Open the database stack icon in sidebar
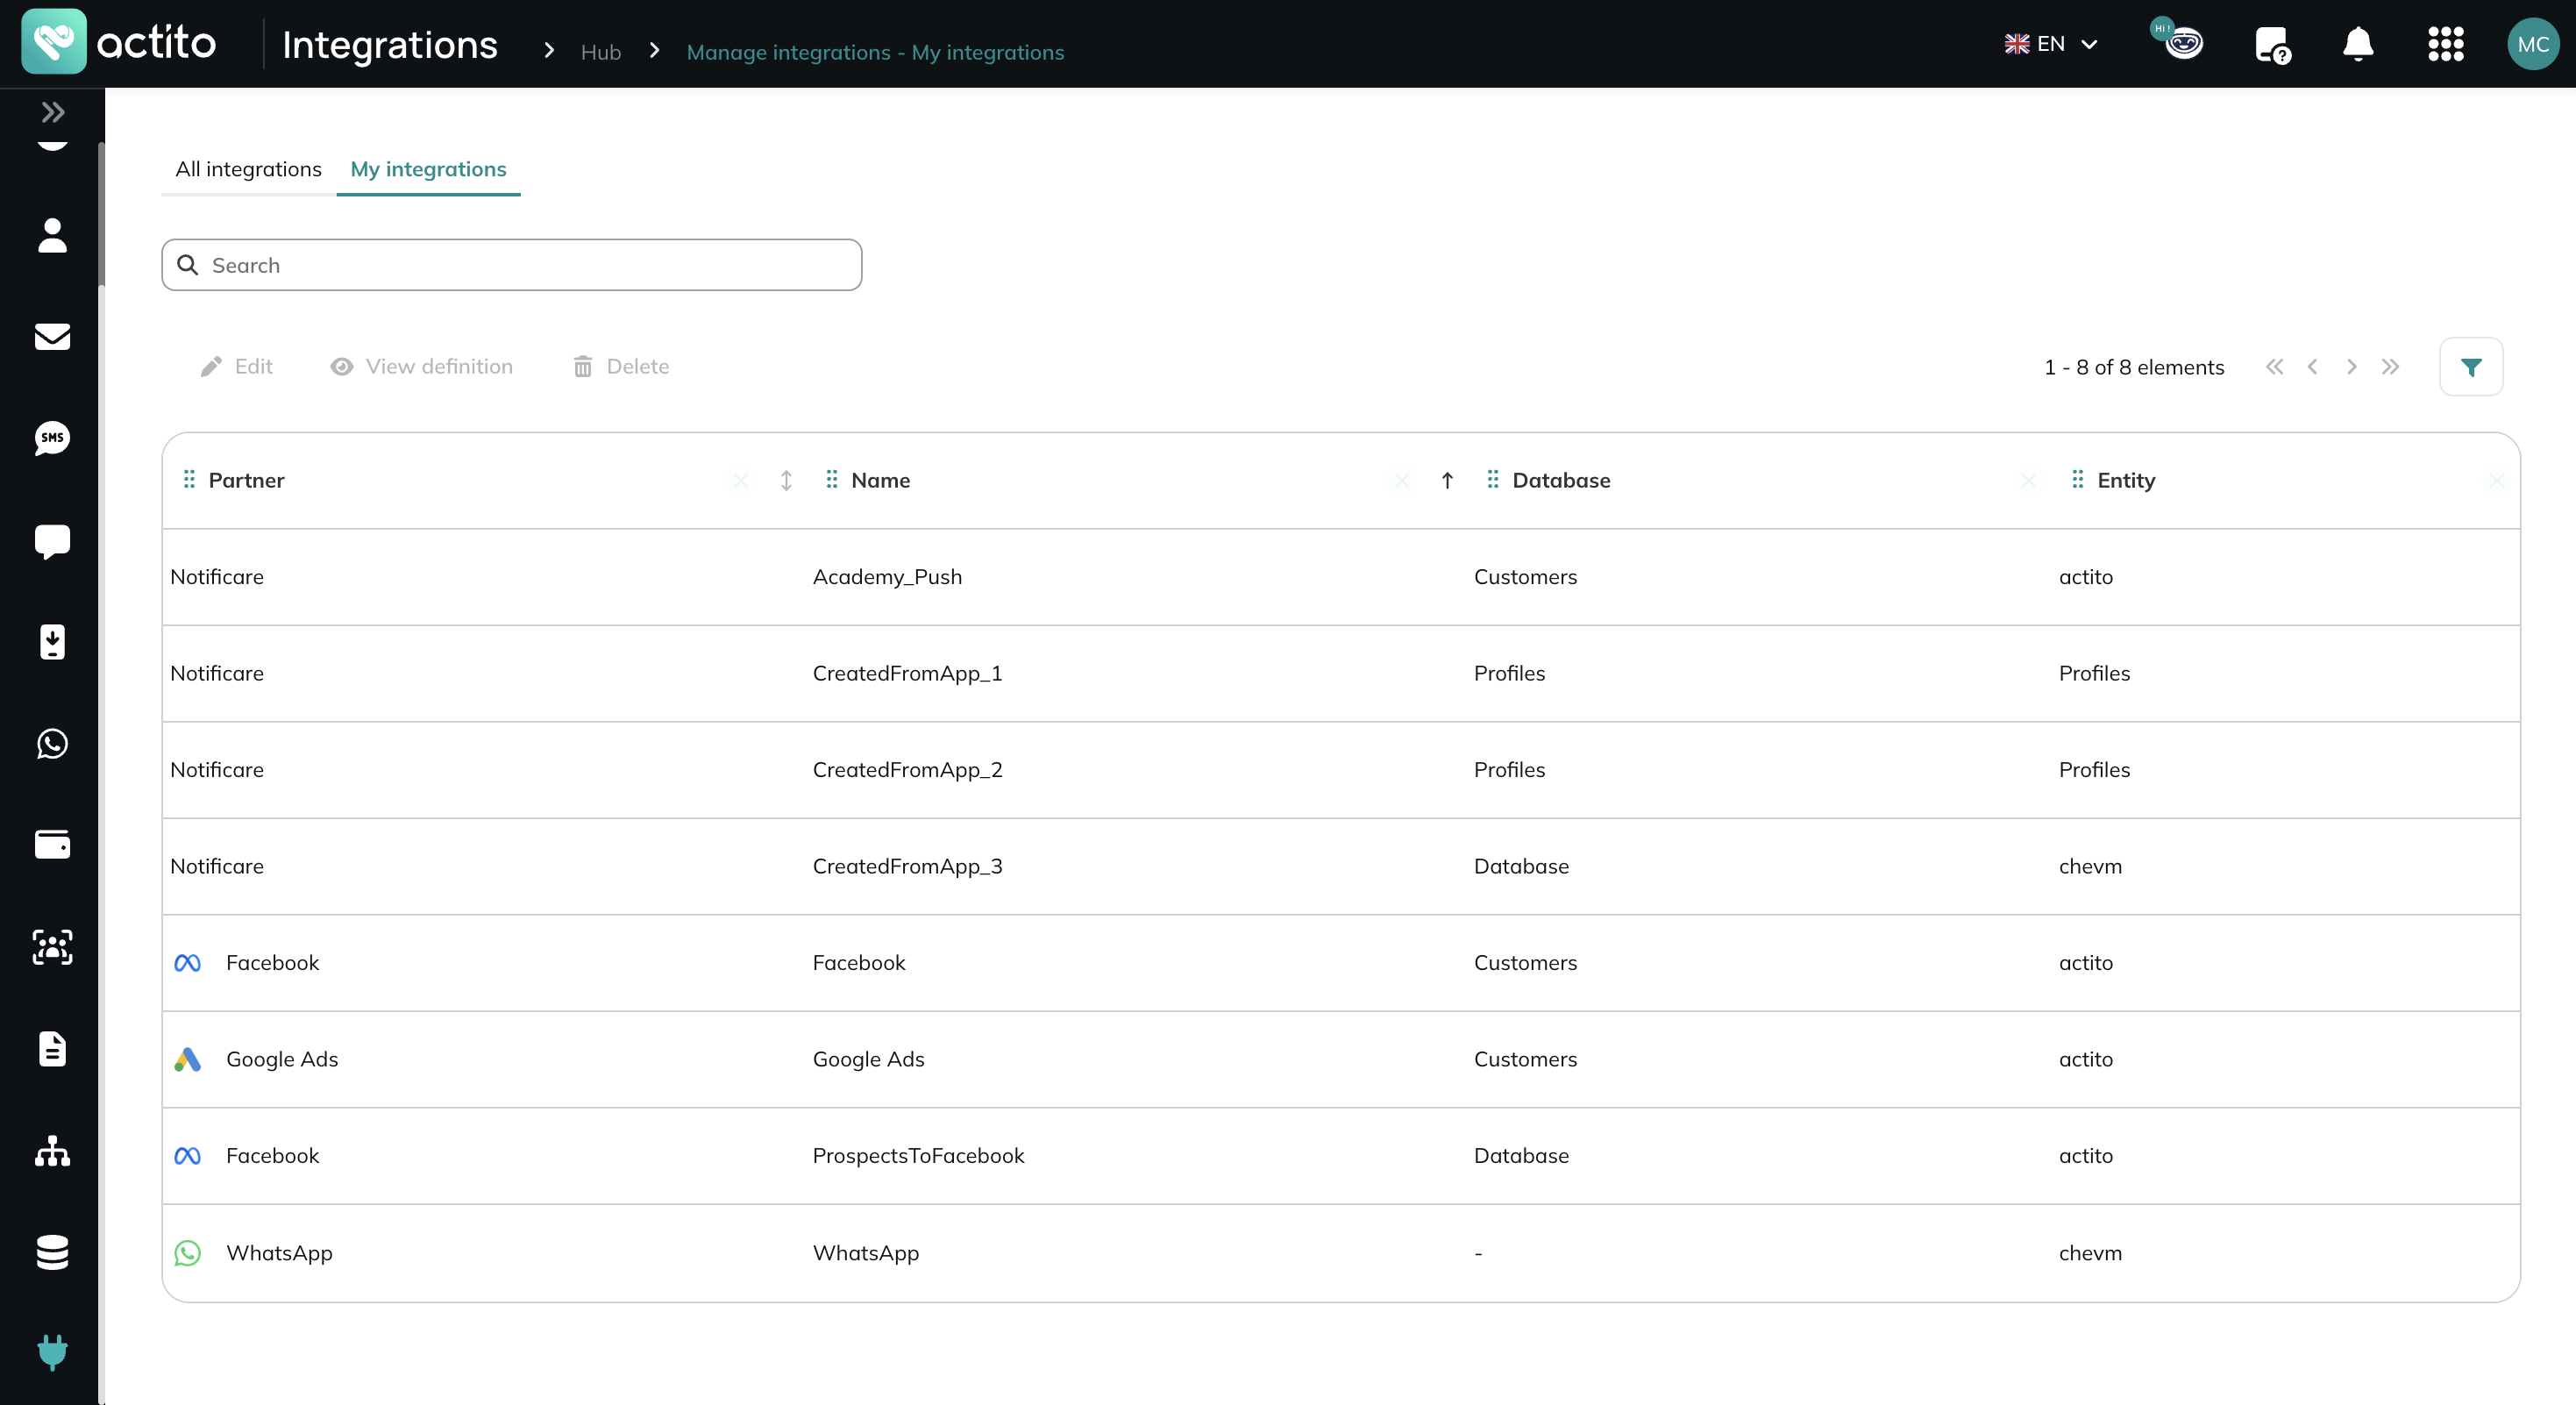 click(52, 1252)
